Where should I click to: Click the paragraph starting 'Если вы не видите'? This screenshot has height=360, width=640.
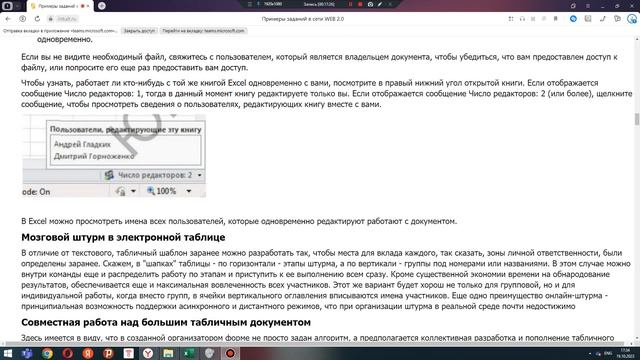(x=319, y=62)
